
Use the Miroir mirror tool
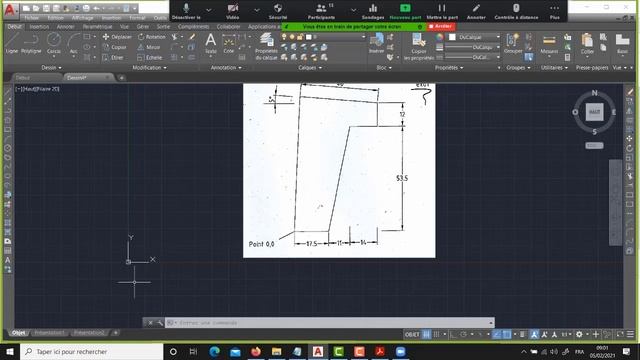click(x=149, y=47)
